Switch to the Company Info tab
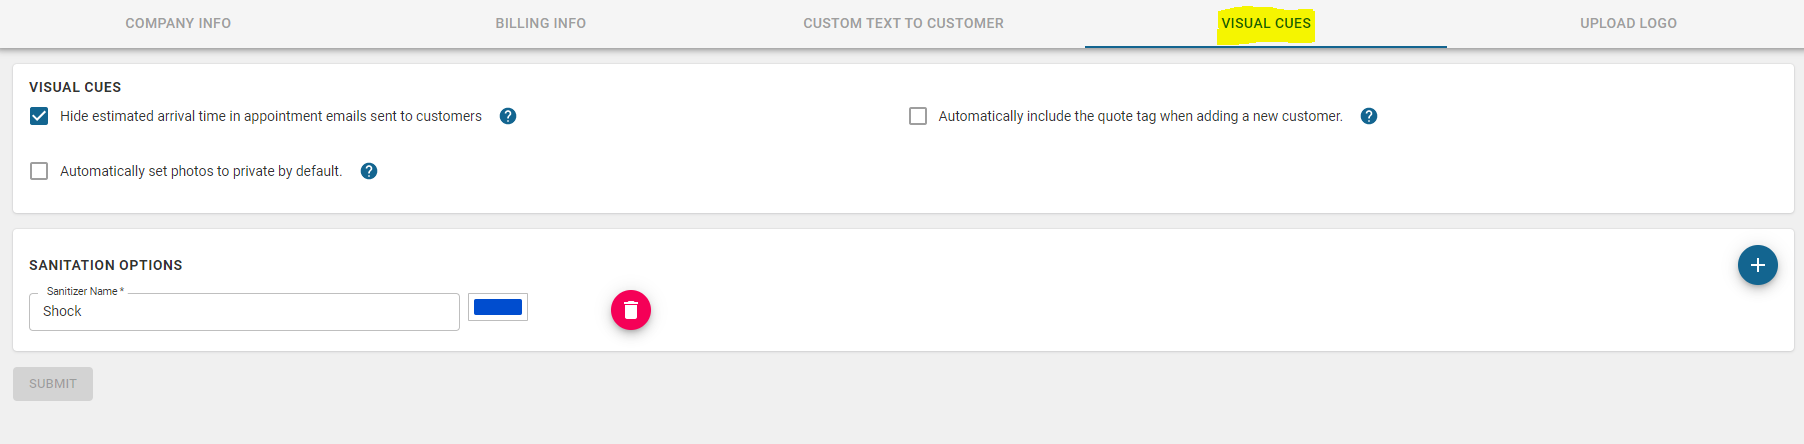Image resolution: width=1804 pixels, height=444 pixels. click(178, 23)
